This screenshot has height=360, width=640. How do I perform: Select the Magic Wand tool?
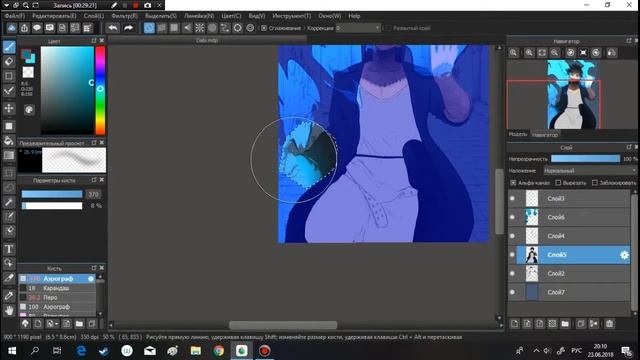pos(9,202)
